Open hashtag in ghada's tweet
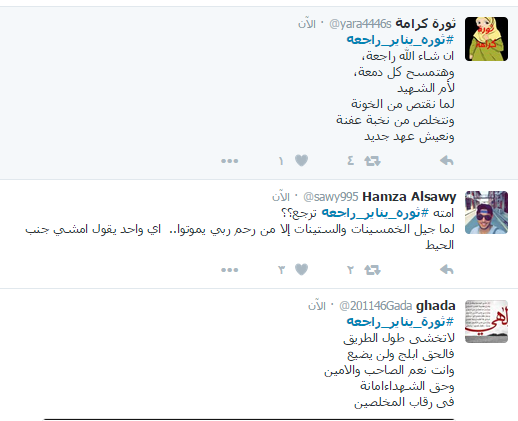 pos(400,322)
